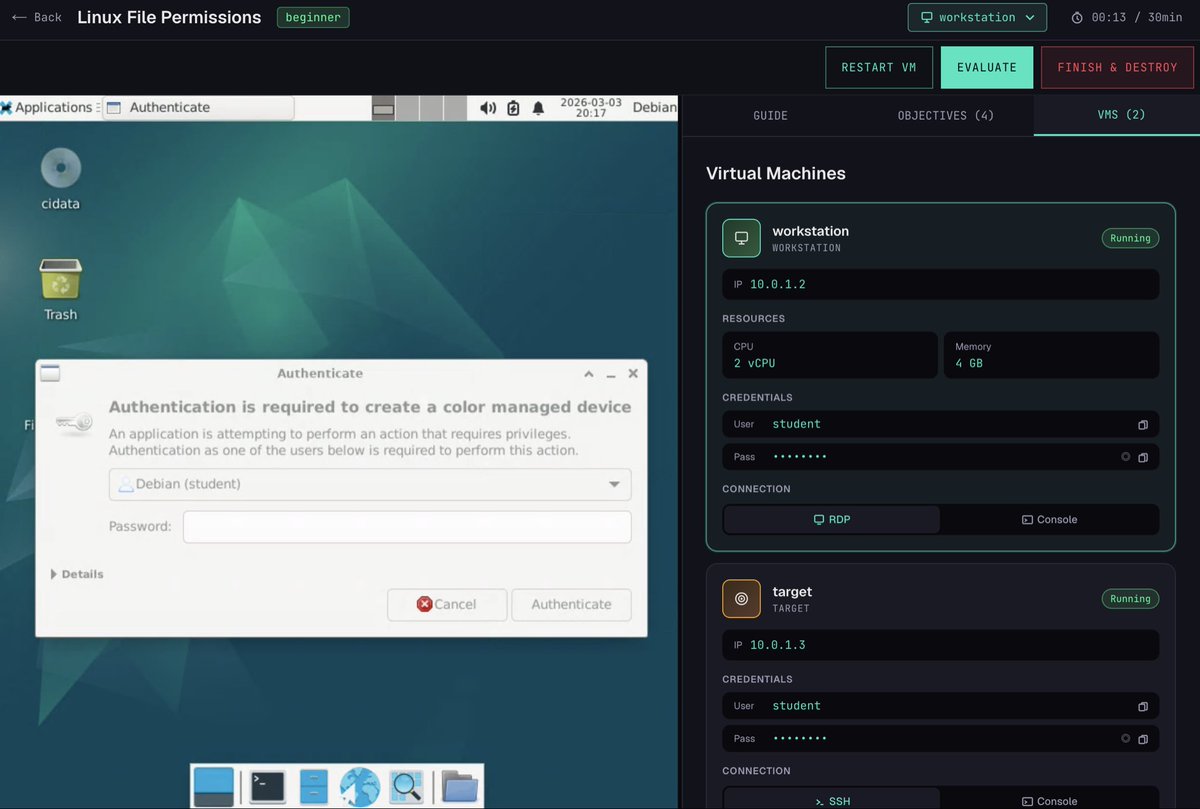The height and width of the screenshot is (809, 1200).
Task: Click the Virtual Machines heading
Action: pyautogui.click(x=776, y=173)
